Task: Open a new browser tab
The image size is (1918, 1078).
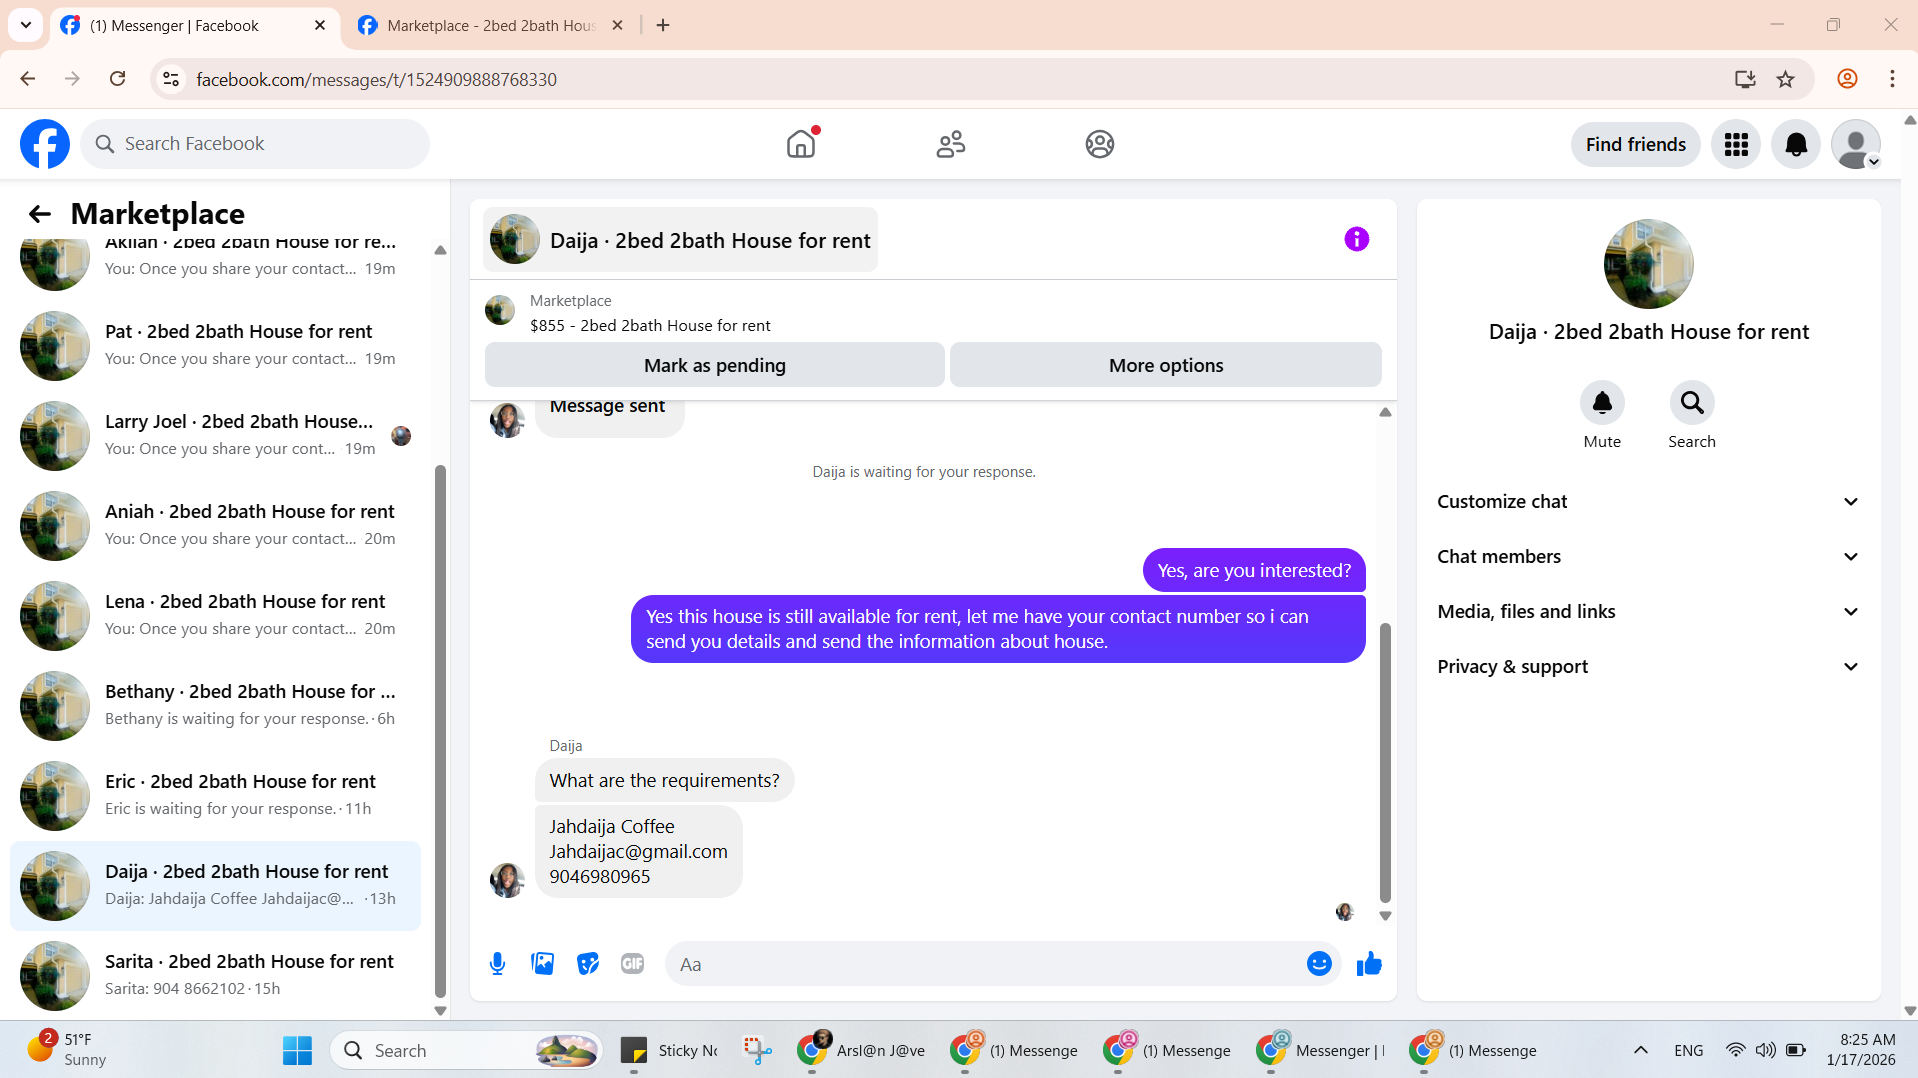Action: pos(663,25)
